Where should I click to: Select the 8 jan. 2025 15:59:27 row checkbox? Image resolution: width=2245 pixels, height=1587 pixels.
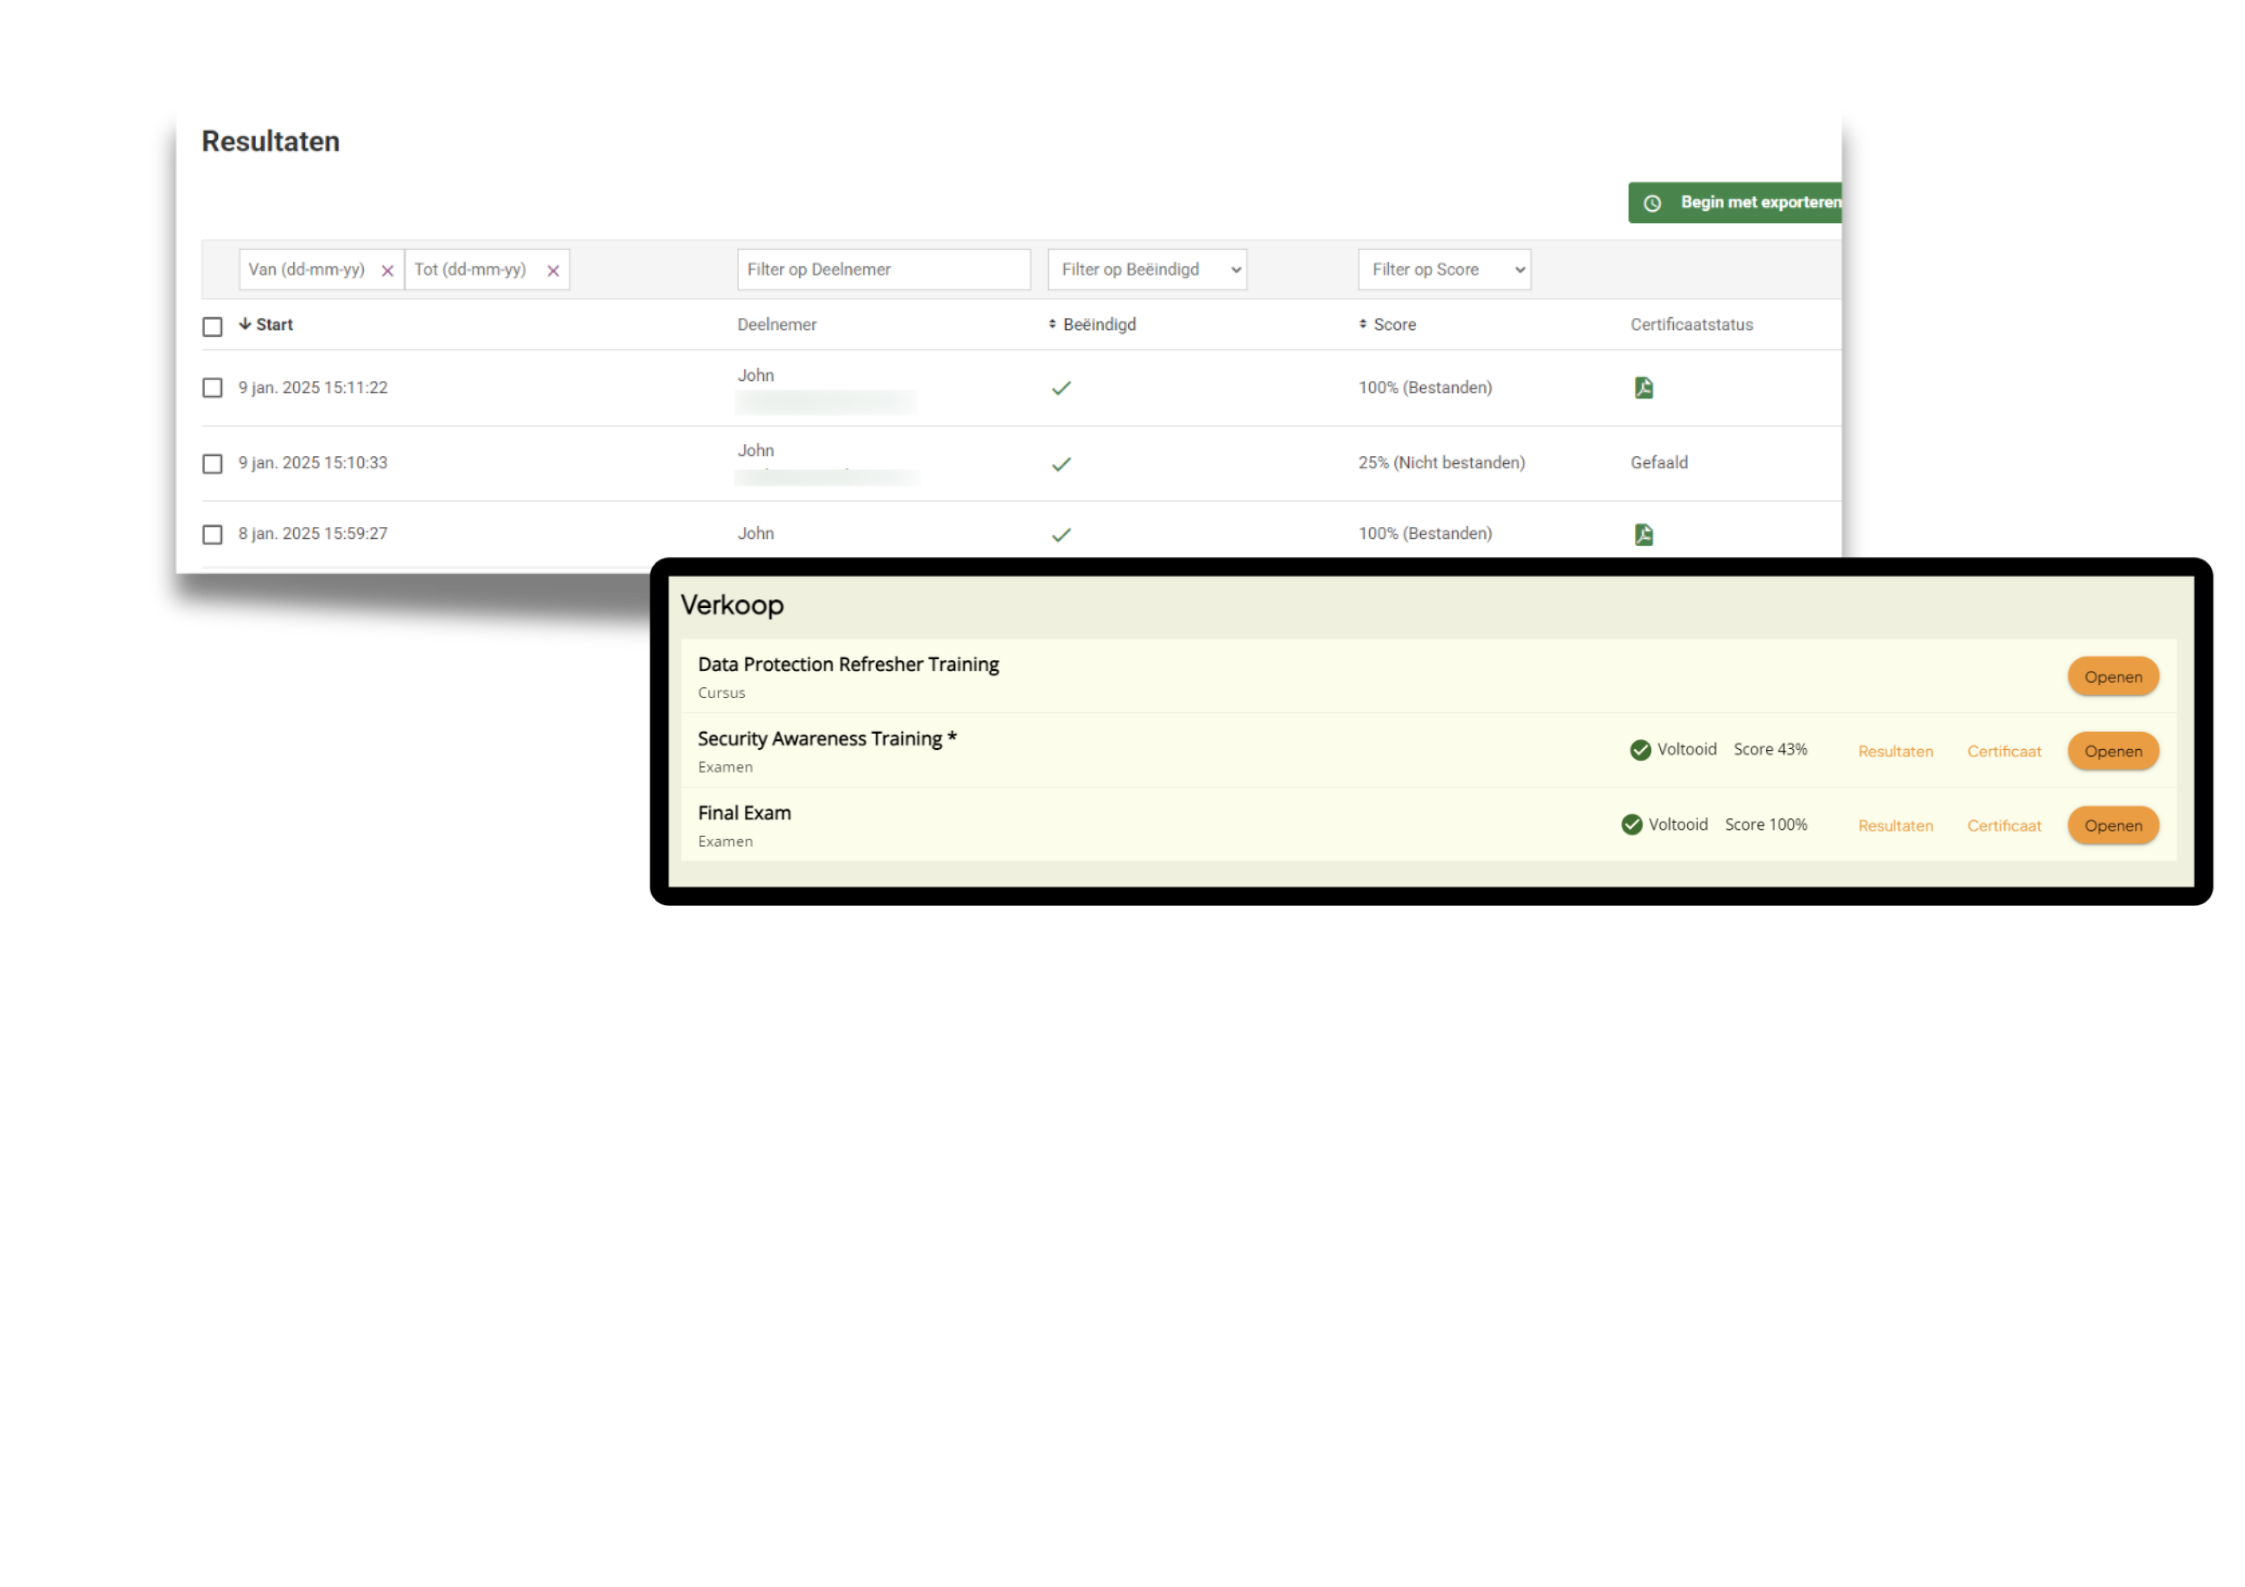click(212, 535)
